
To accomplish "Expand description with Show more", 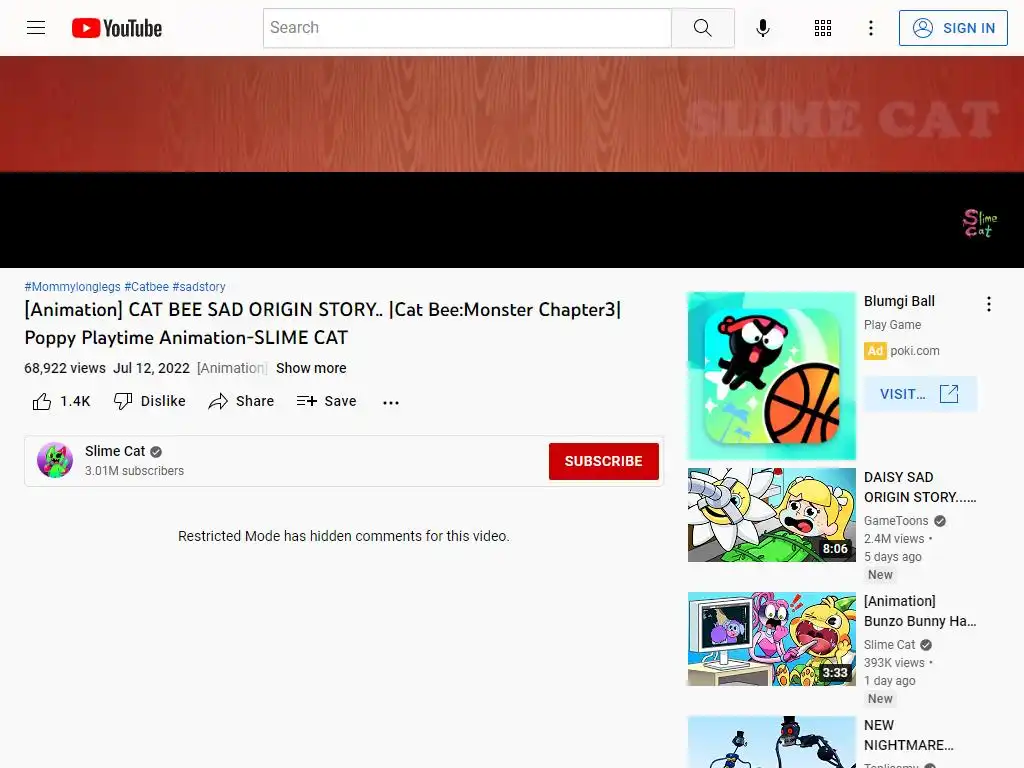I will [311, 368].
